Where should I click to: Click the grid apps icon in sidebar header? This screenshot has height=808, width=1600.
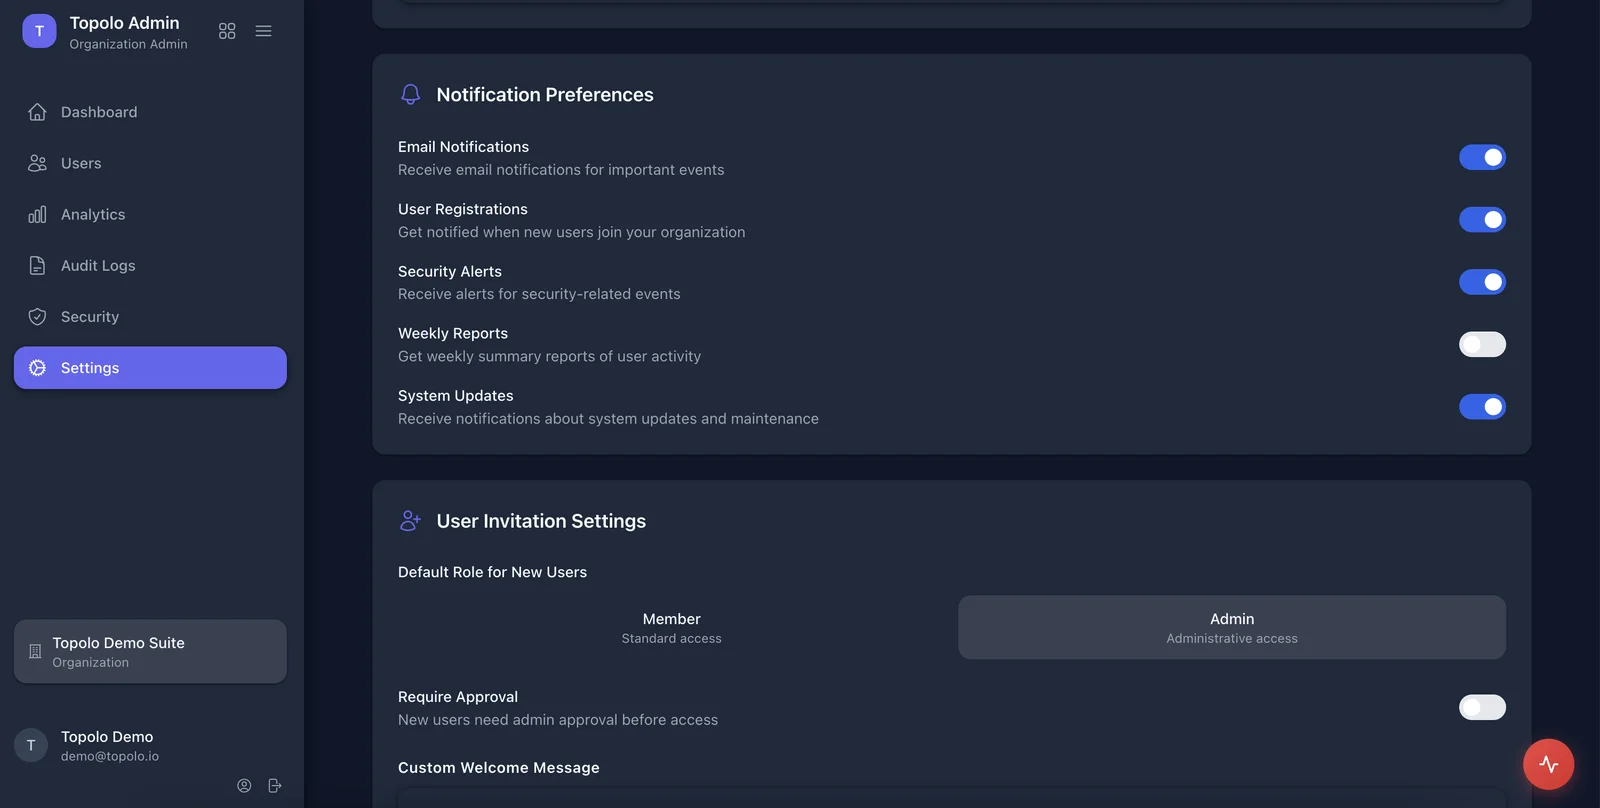tap(227, 31)
